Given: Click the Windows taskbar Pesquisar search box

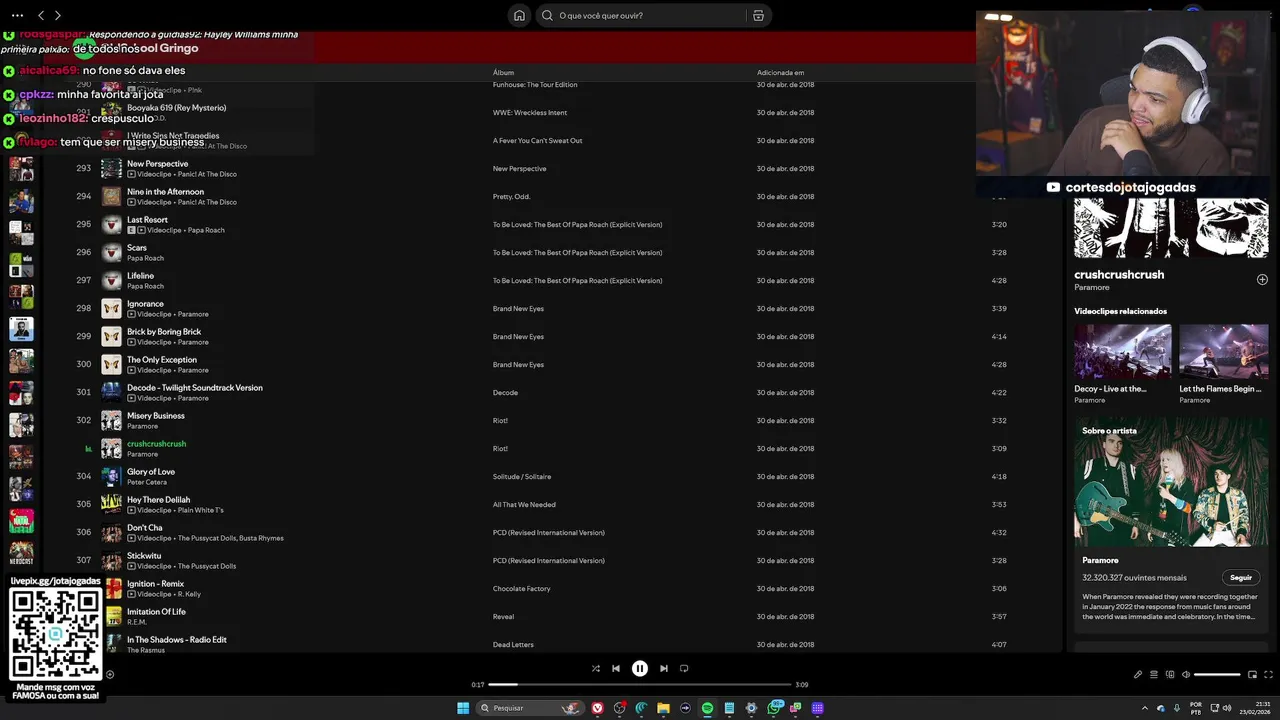Looking at the screenshot, I should tap(531, 708).
